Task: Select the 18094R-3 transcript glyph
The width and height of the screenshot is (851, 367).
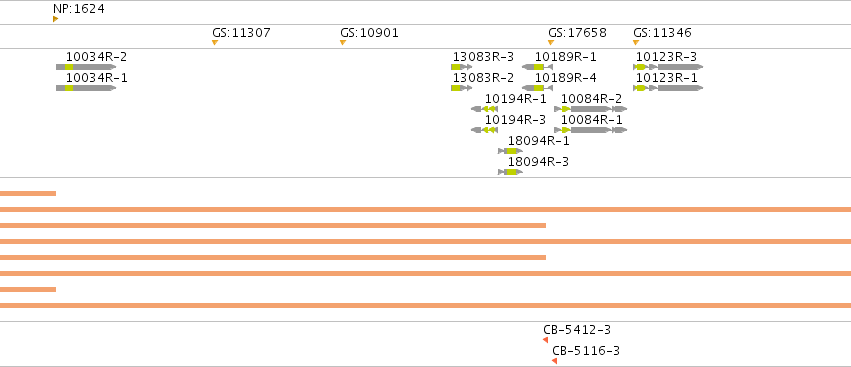Action: (510, 172)
